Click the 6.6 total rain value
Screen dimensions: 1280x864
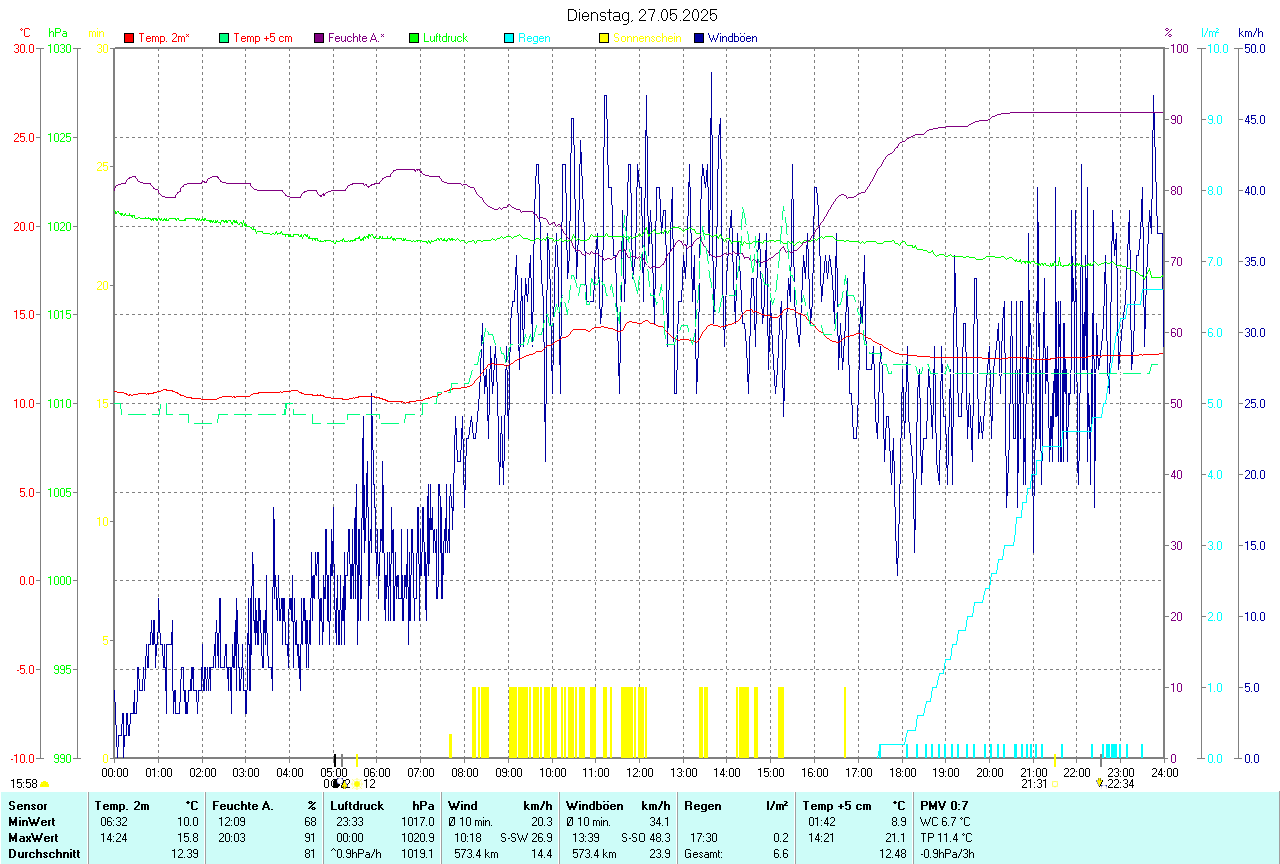[x=782, y=853]
